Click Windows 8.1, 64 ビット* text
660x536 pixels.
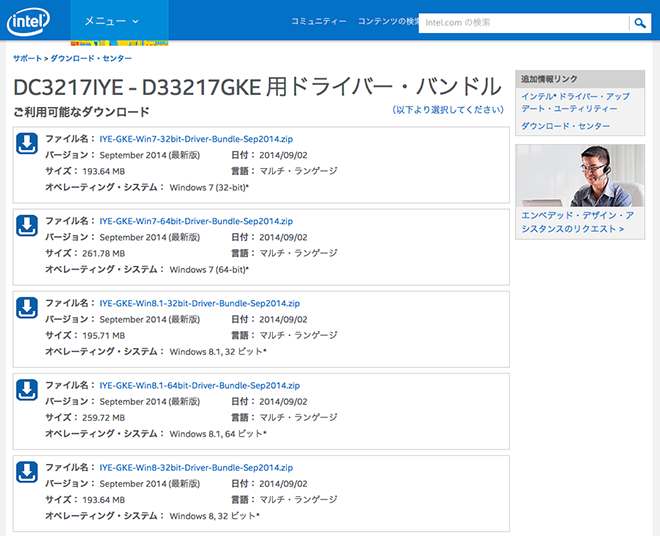[218, 434]
